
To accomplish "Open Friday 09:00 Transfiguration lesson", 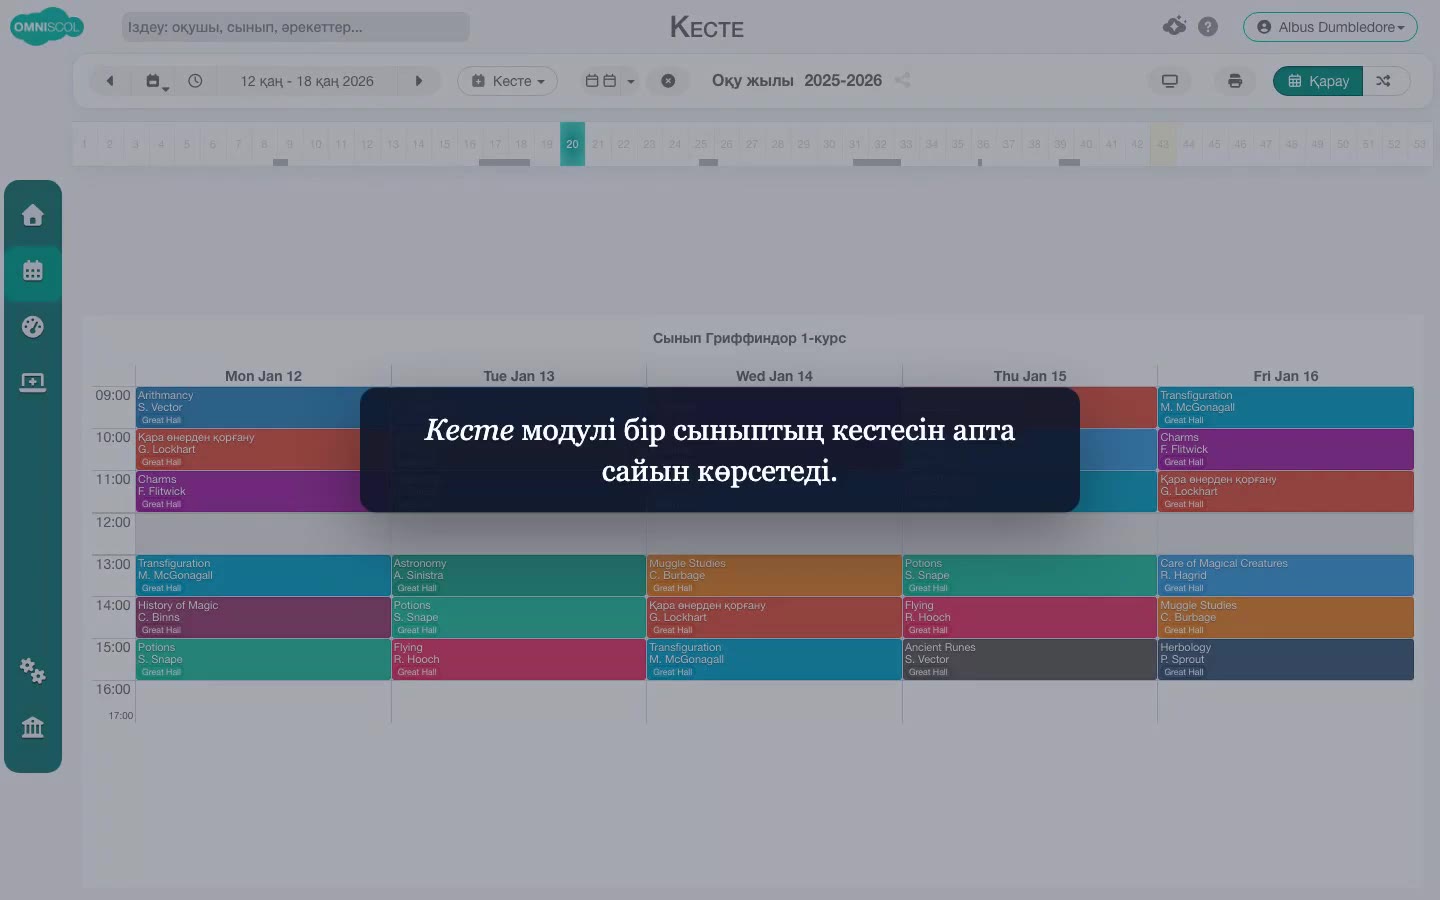I will coord(1286,407).
